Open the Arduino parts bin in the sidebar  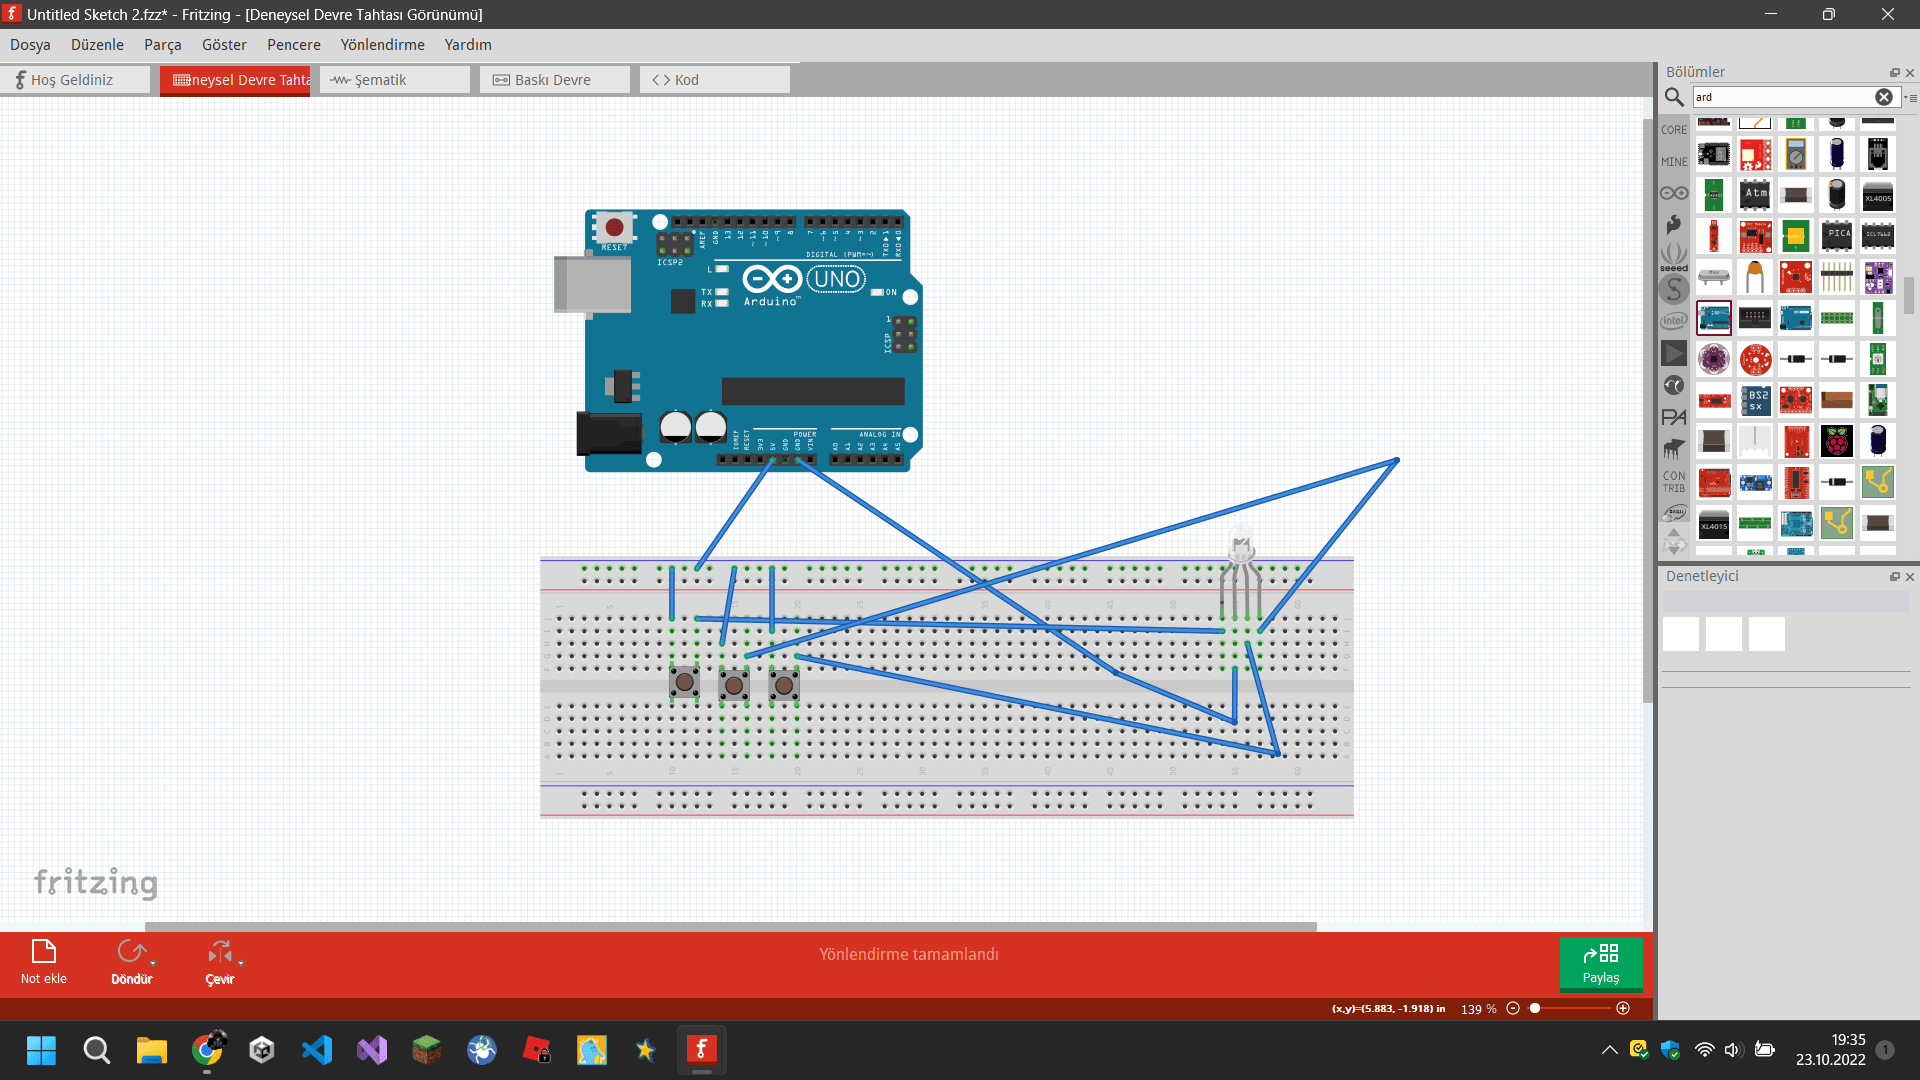1674,193
